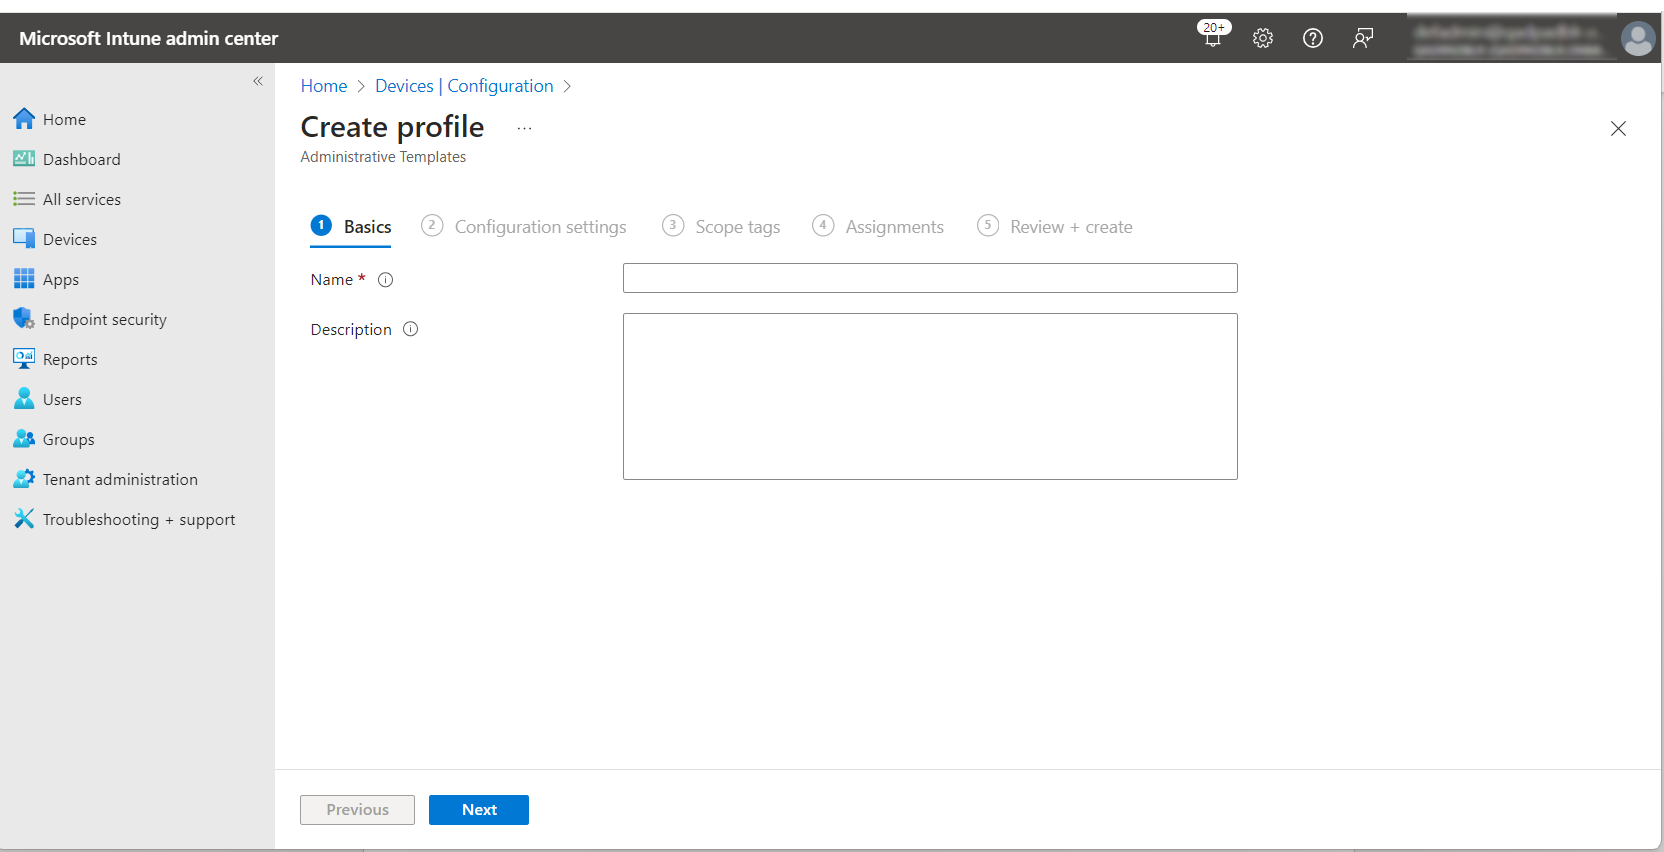The width and height of the screenshot is (1664, 852).
Task: Click the Next button
Action: pos(478,810)
